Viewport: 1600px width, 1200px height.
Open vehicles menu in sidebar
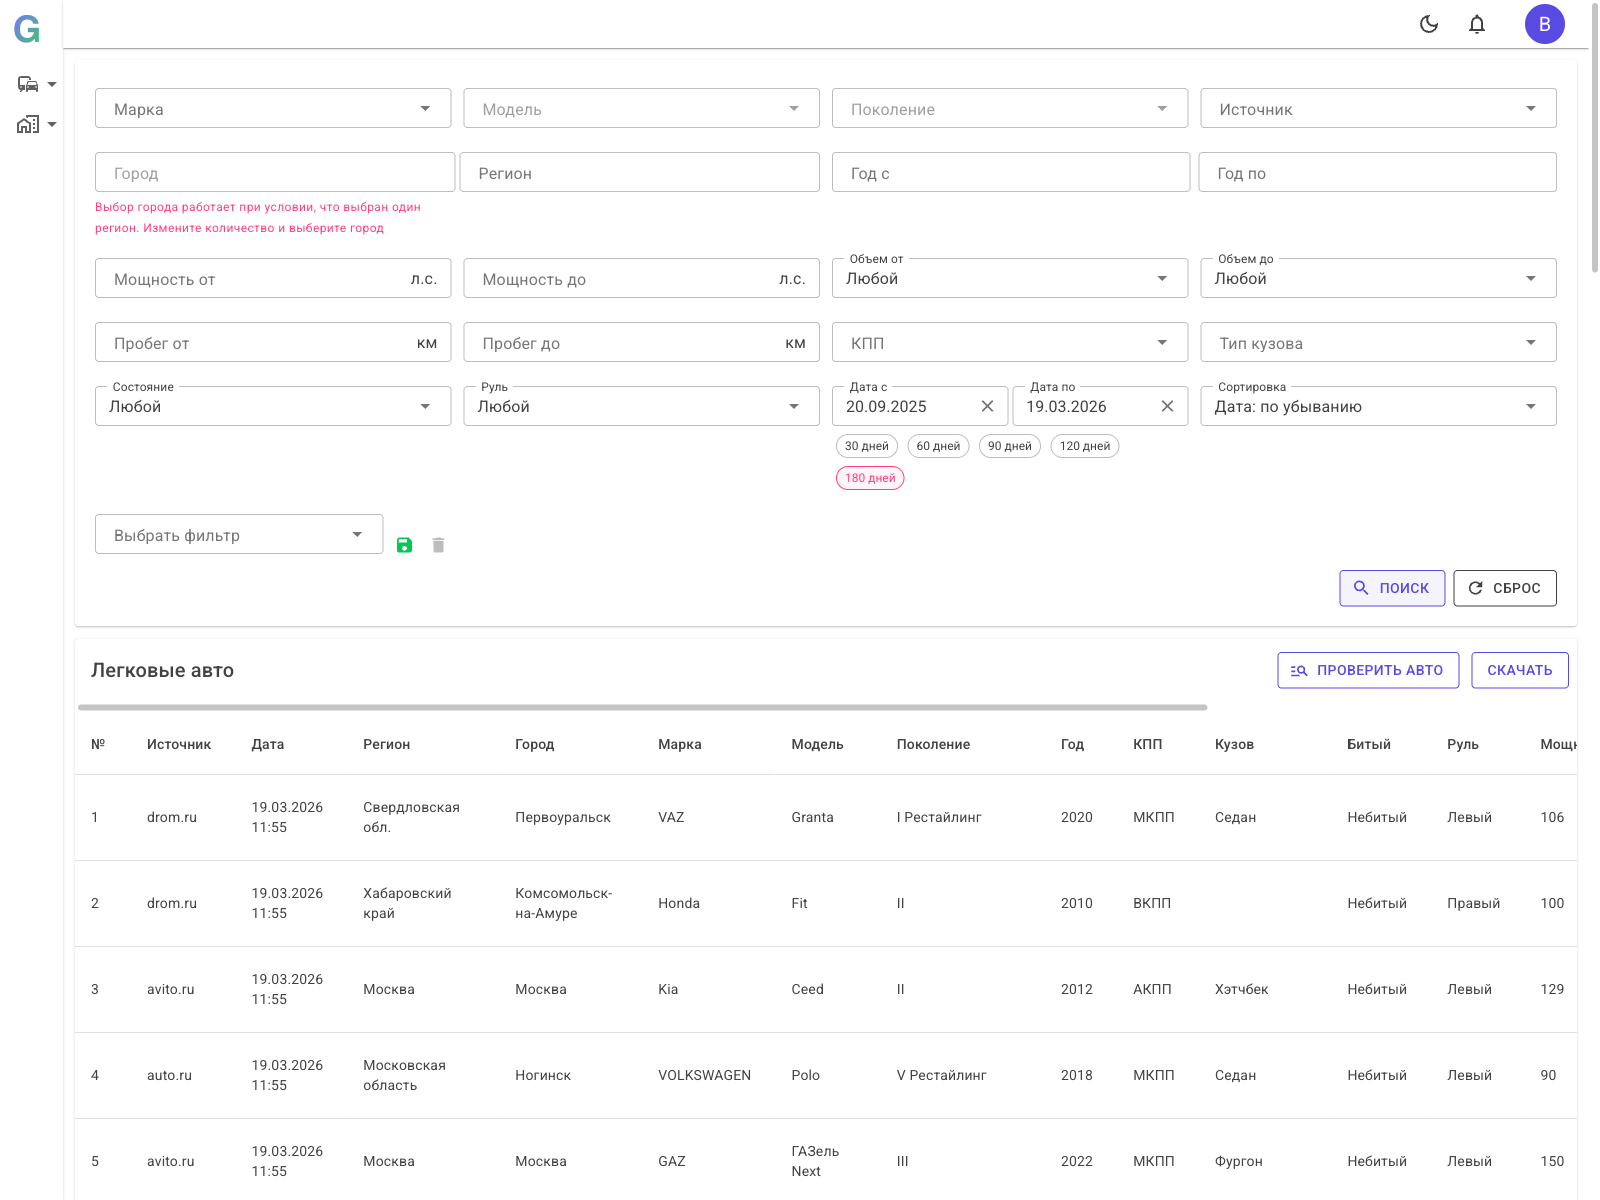(36, 85)
